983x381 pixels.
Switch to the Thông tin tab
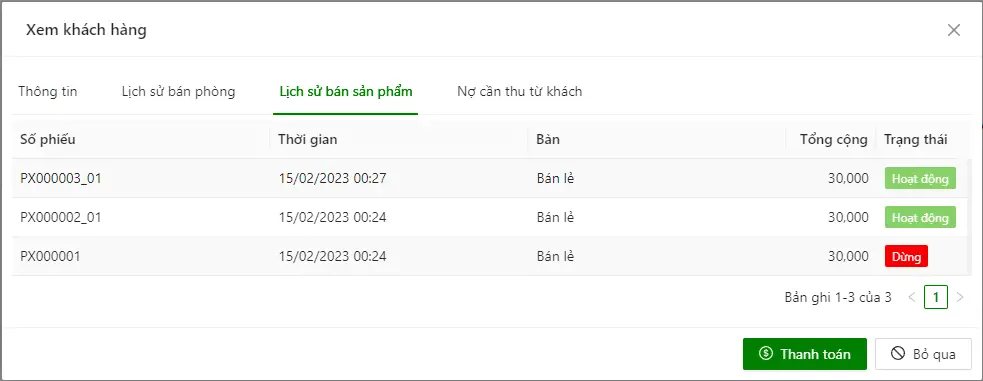pyautogui.click(x=48, y=91)
